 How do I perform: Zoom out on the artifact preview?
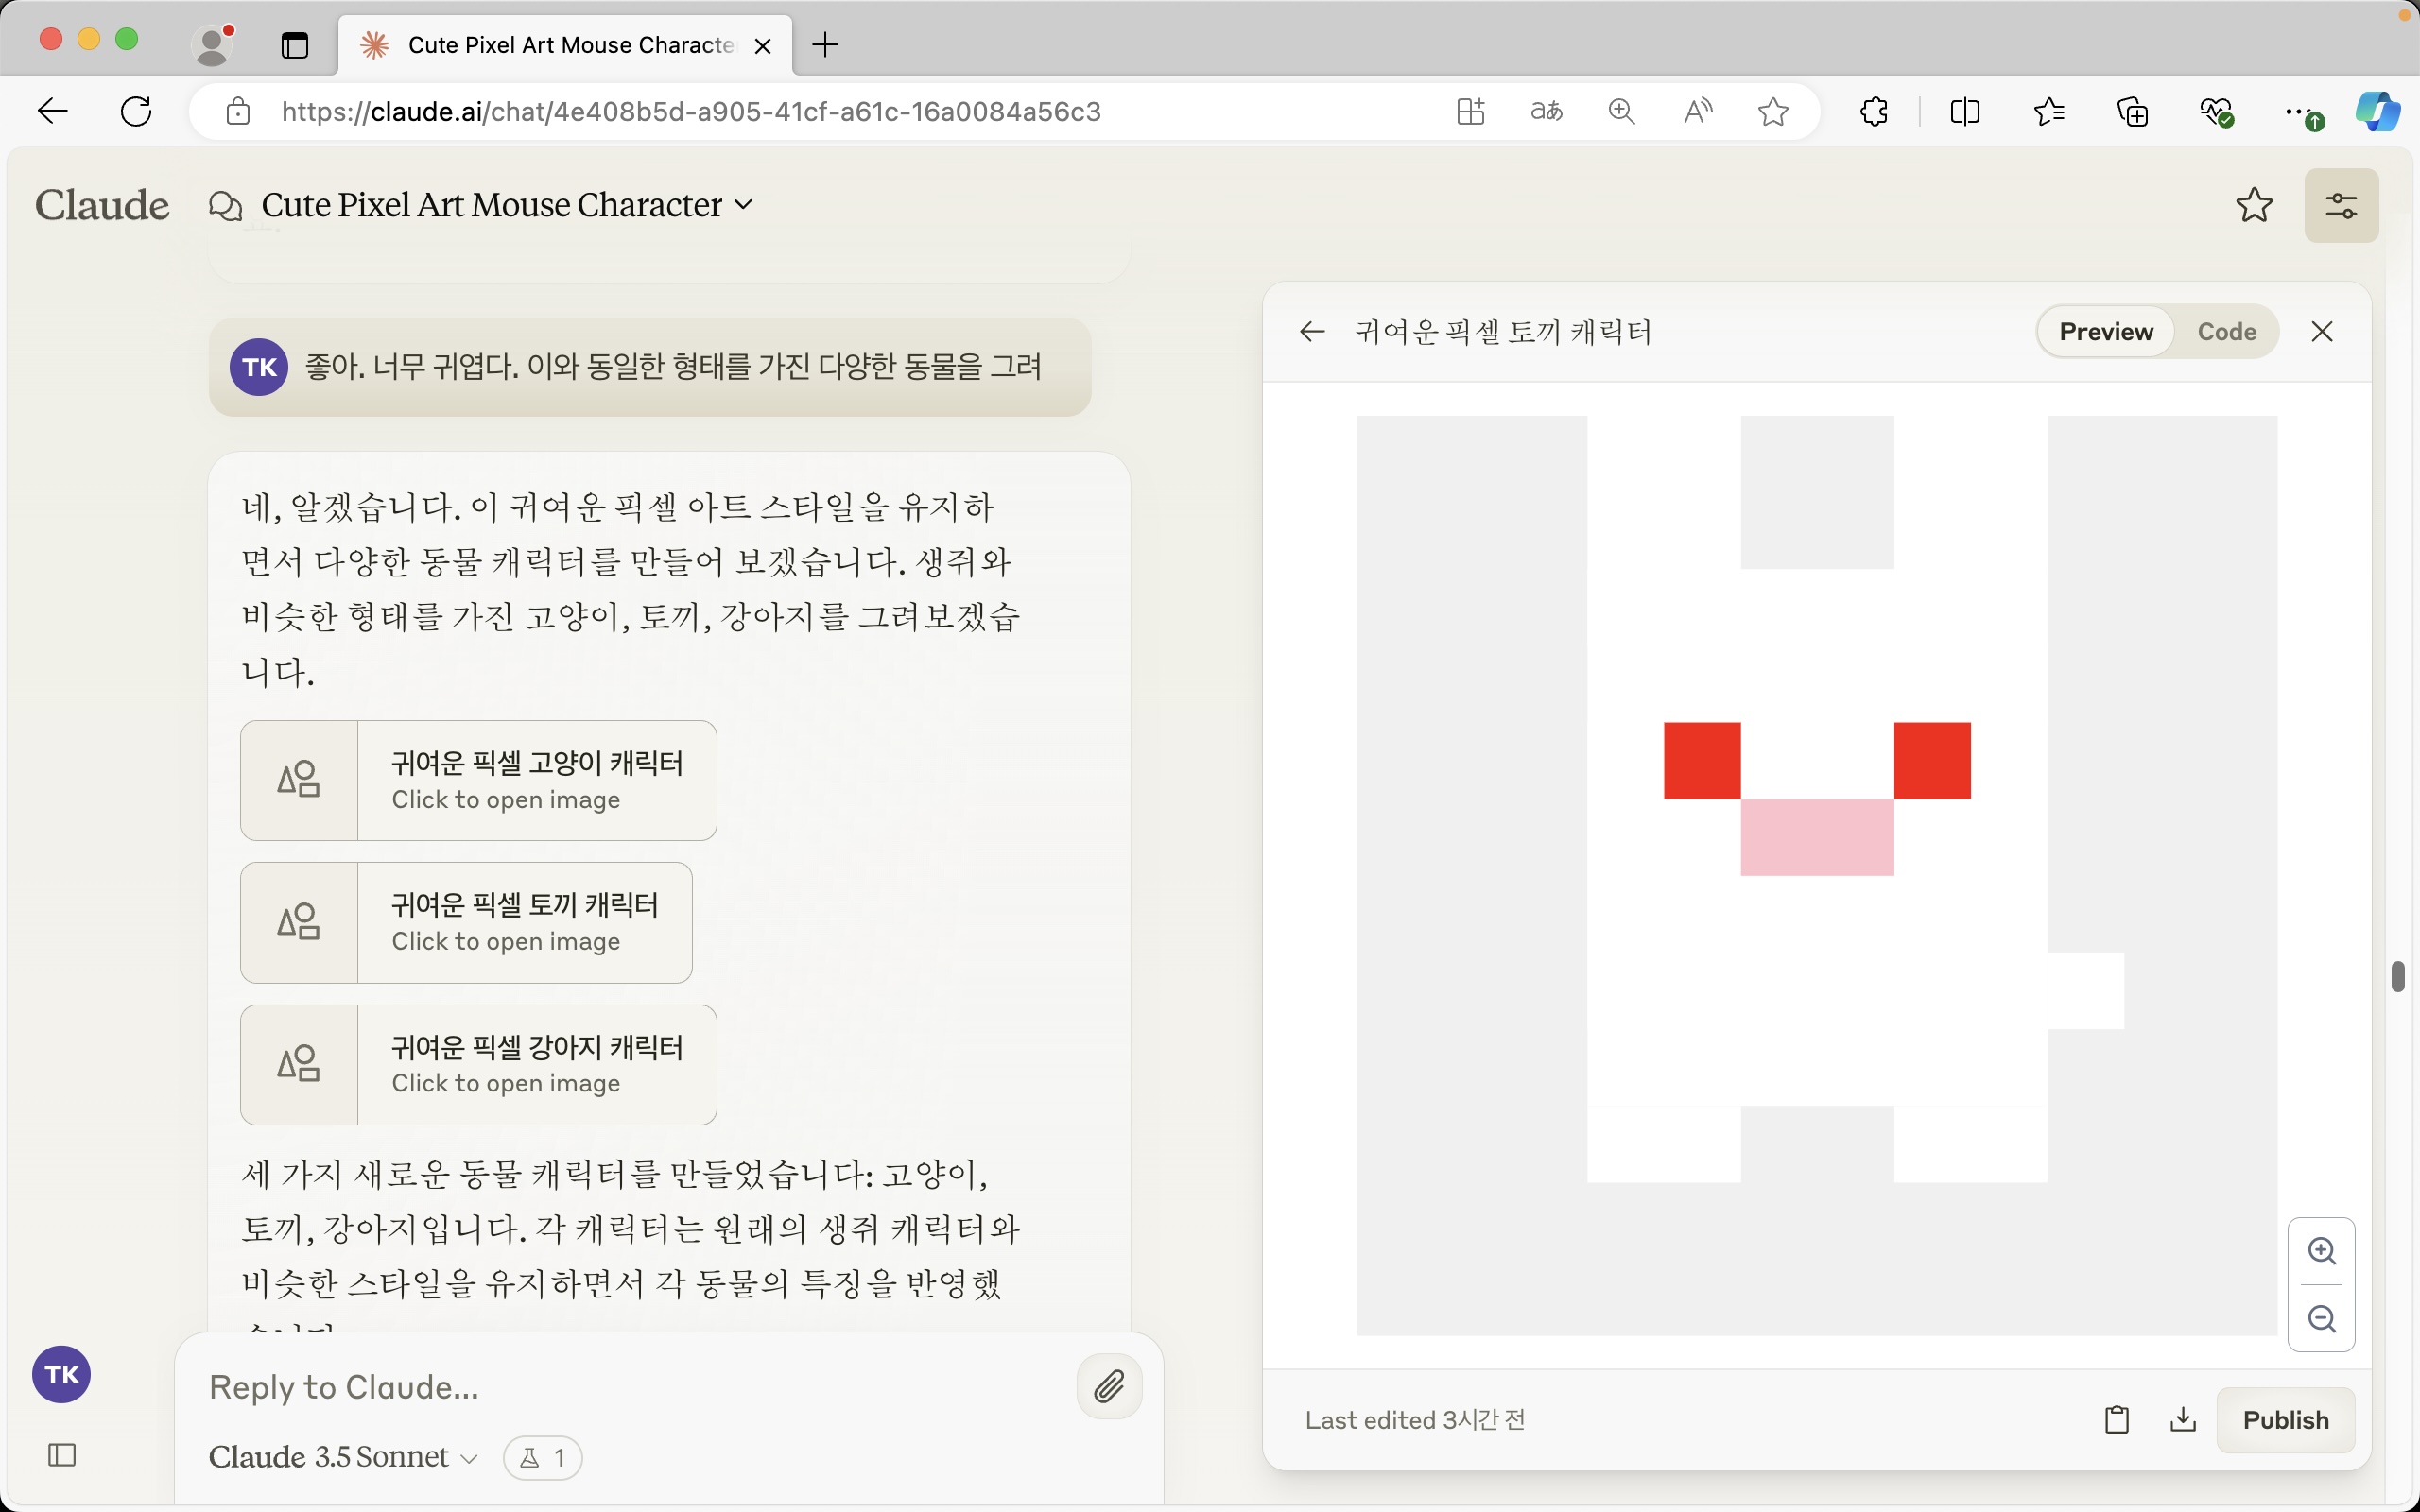coord(2321,1319)
